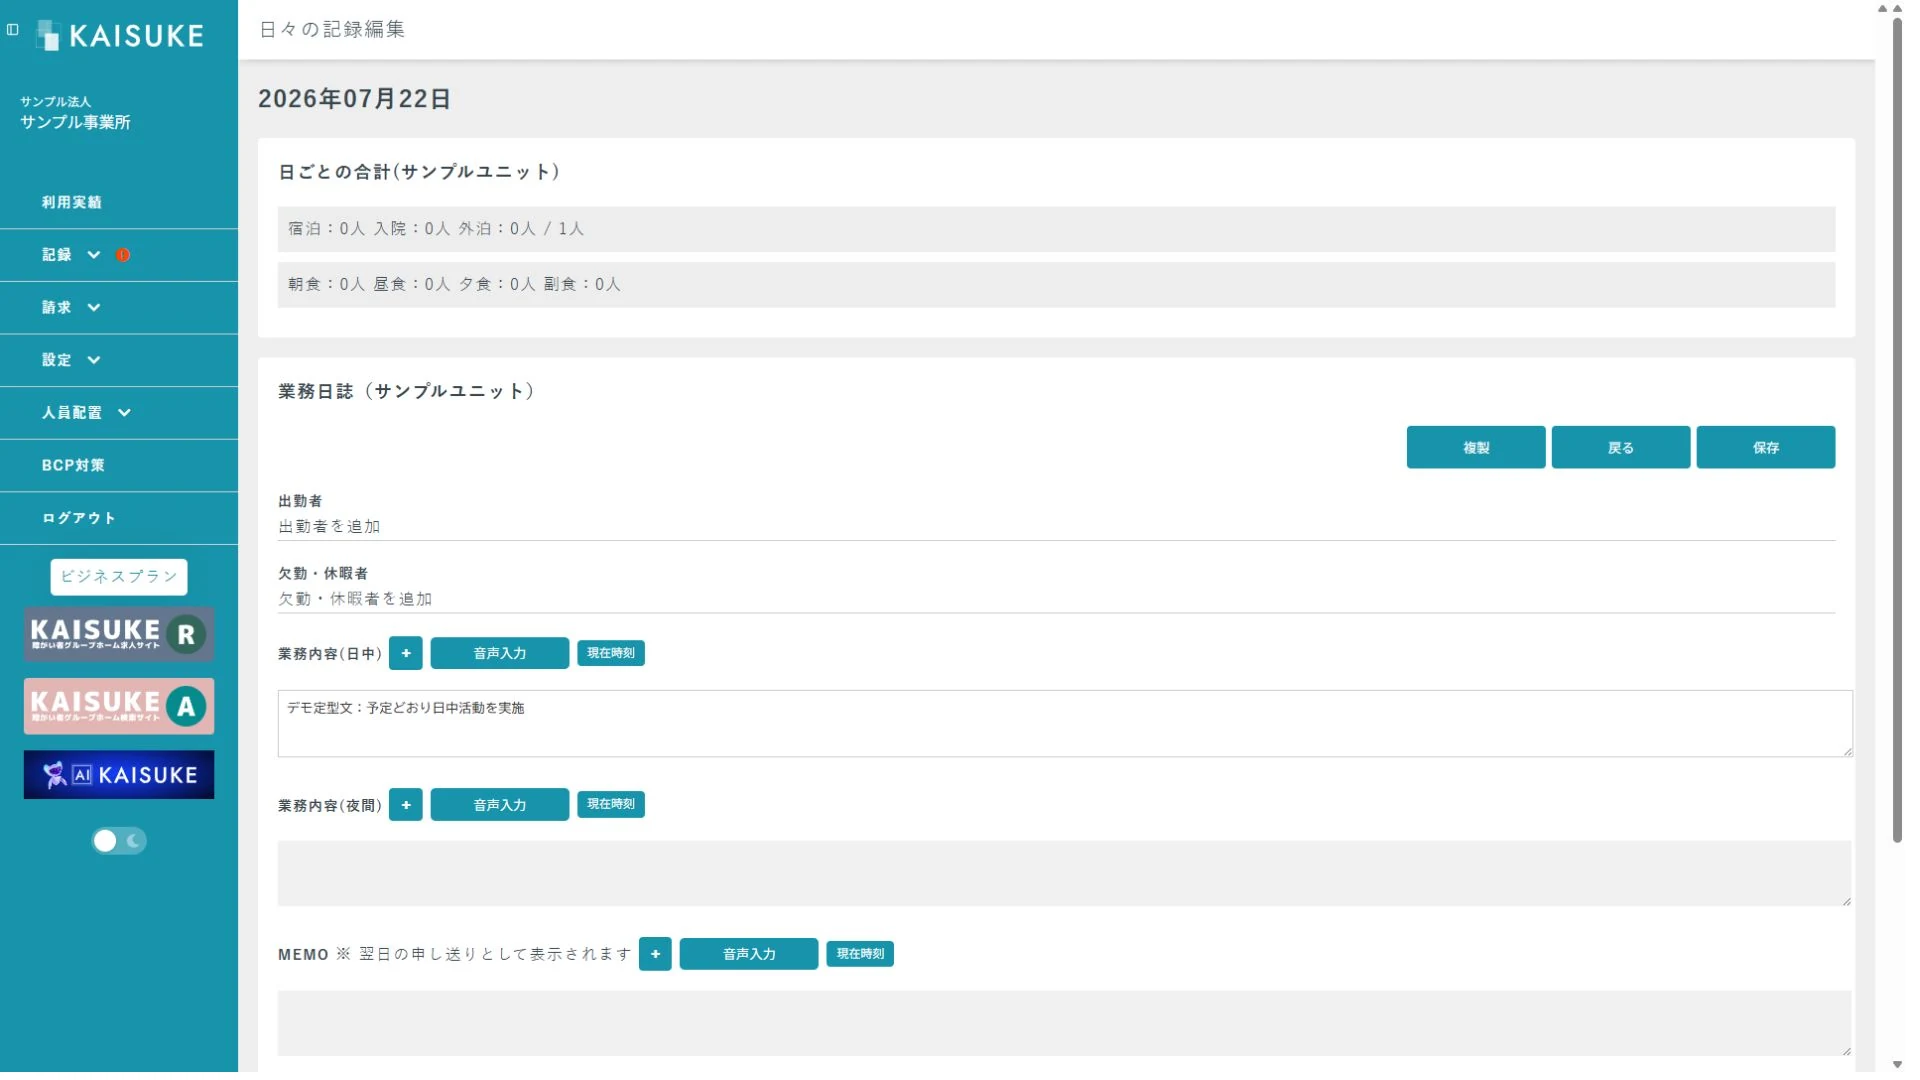This screenshot has width=1920, height=1080.
Task: Add template with plus for 業務内容(夜間)
Action: (x=405, y=805)
